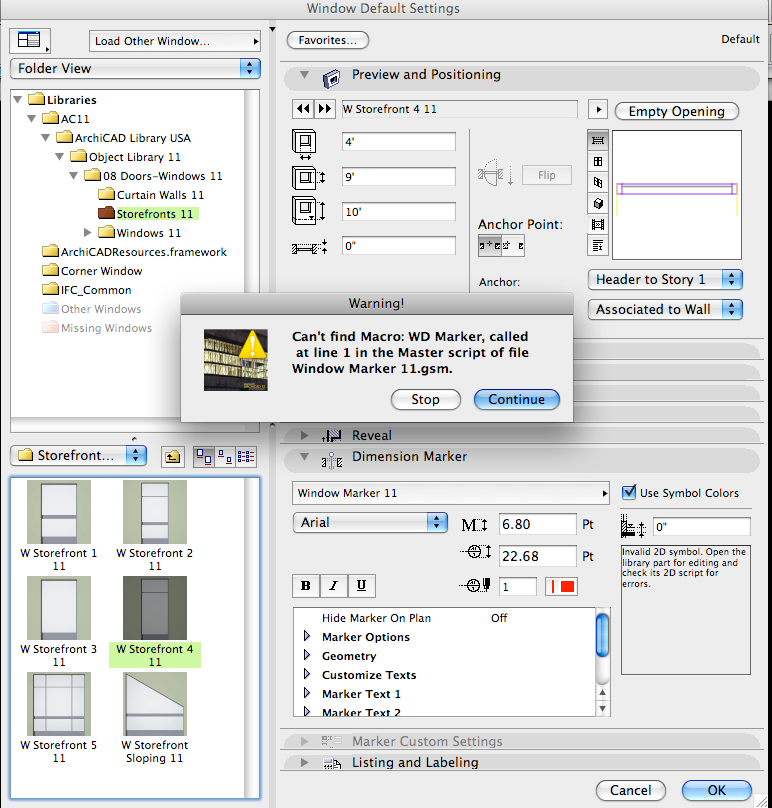Screen dimensions: 772x808
Task: Click marker parameter list scrollbar thumb
Action: [x=602, y=635]
